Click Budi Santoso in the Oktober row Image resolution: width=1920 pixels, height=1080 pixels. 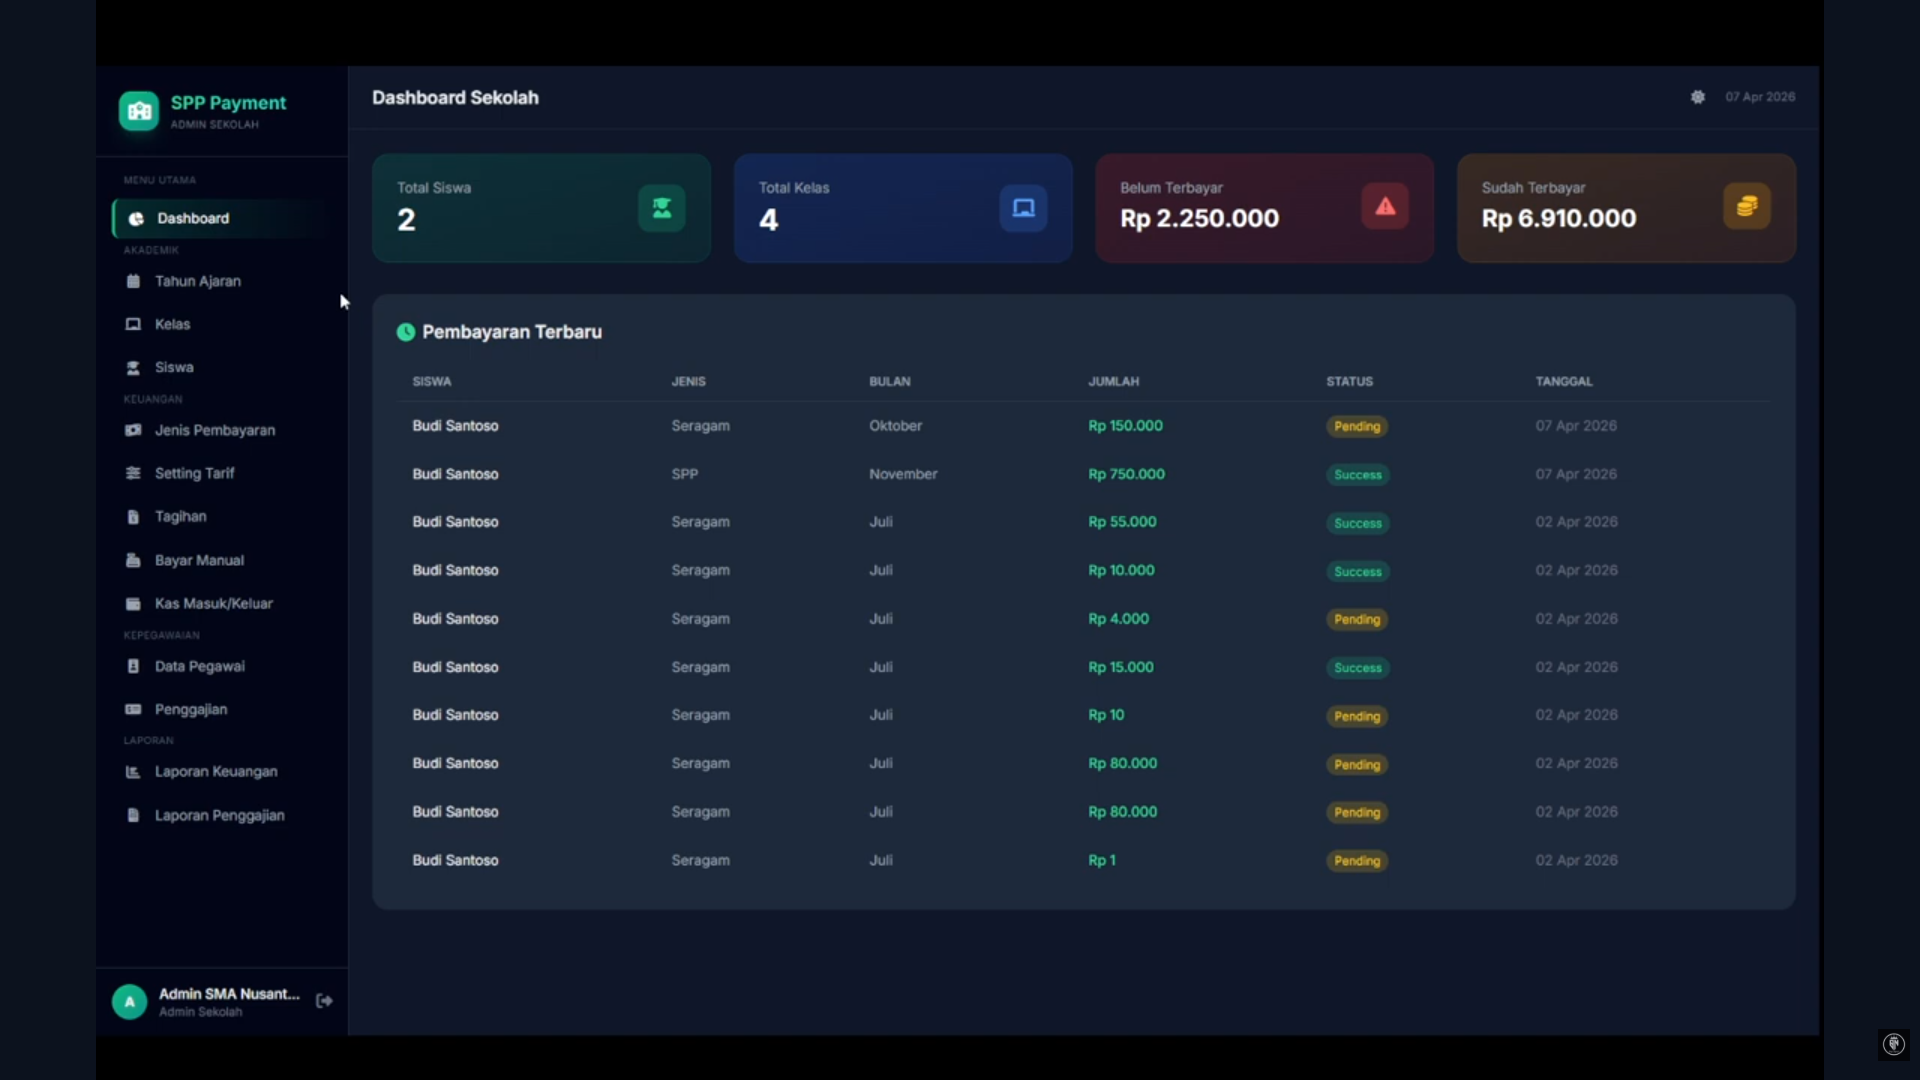455,426
